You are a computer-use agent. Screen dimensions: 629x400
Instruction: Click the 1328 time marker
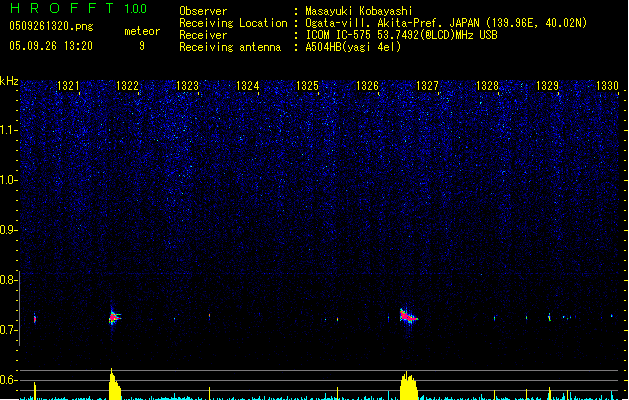click(x=487, y=86)
